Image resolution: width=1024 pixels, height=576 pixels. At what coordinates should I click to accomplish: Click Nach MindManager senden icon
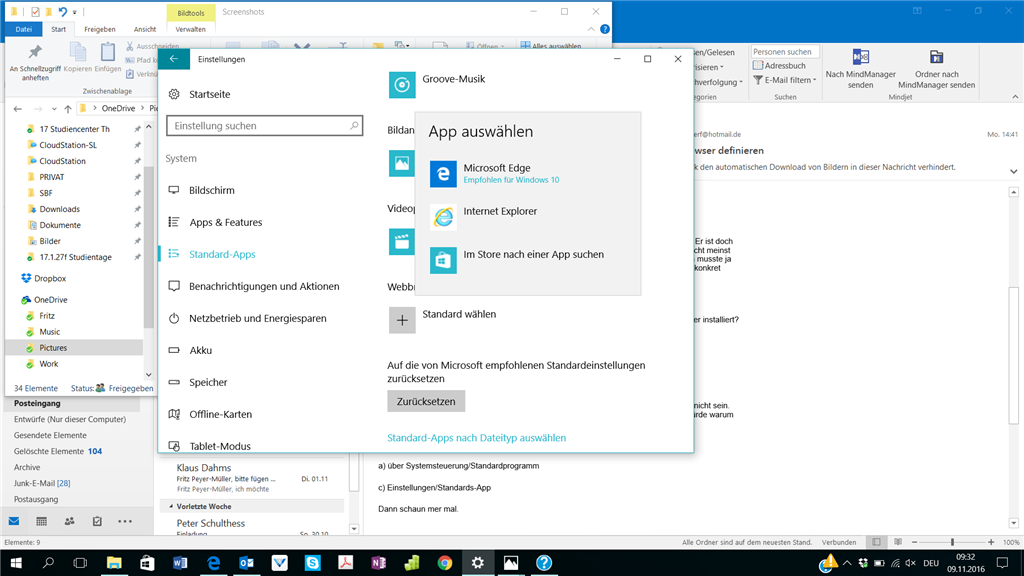coord(861,57)
